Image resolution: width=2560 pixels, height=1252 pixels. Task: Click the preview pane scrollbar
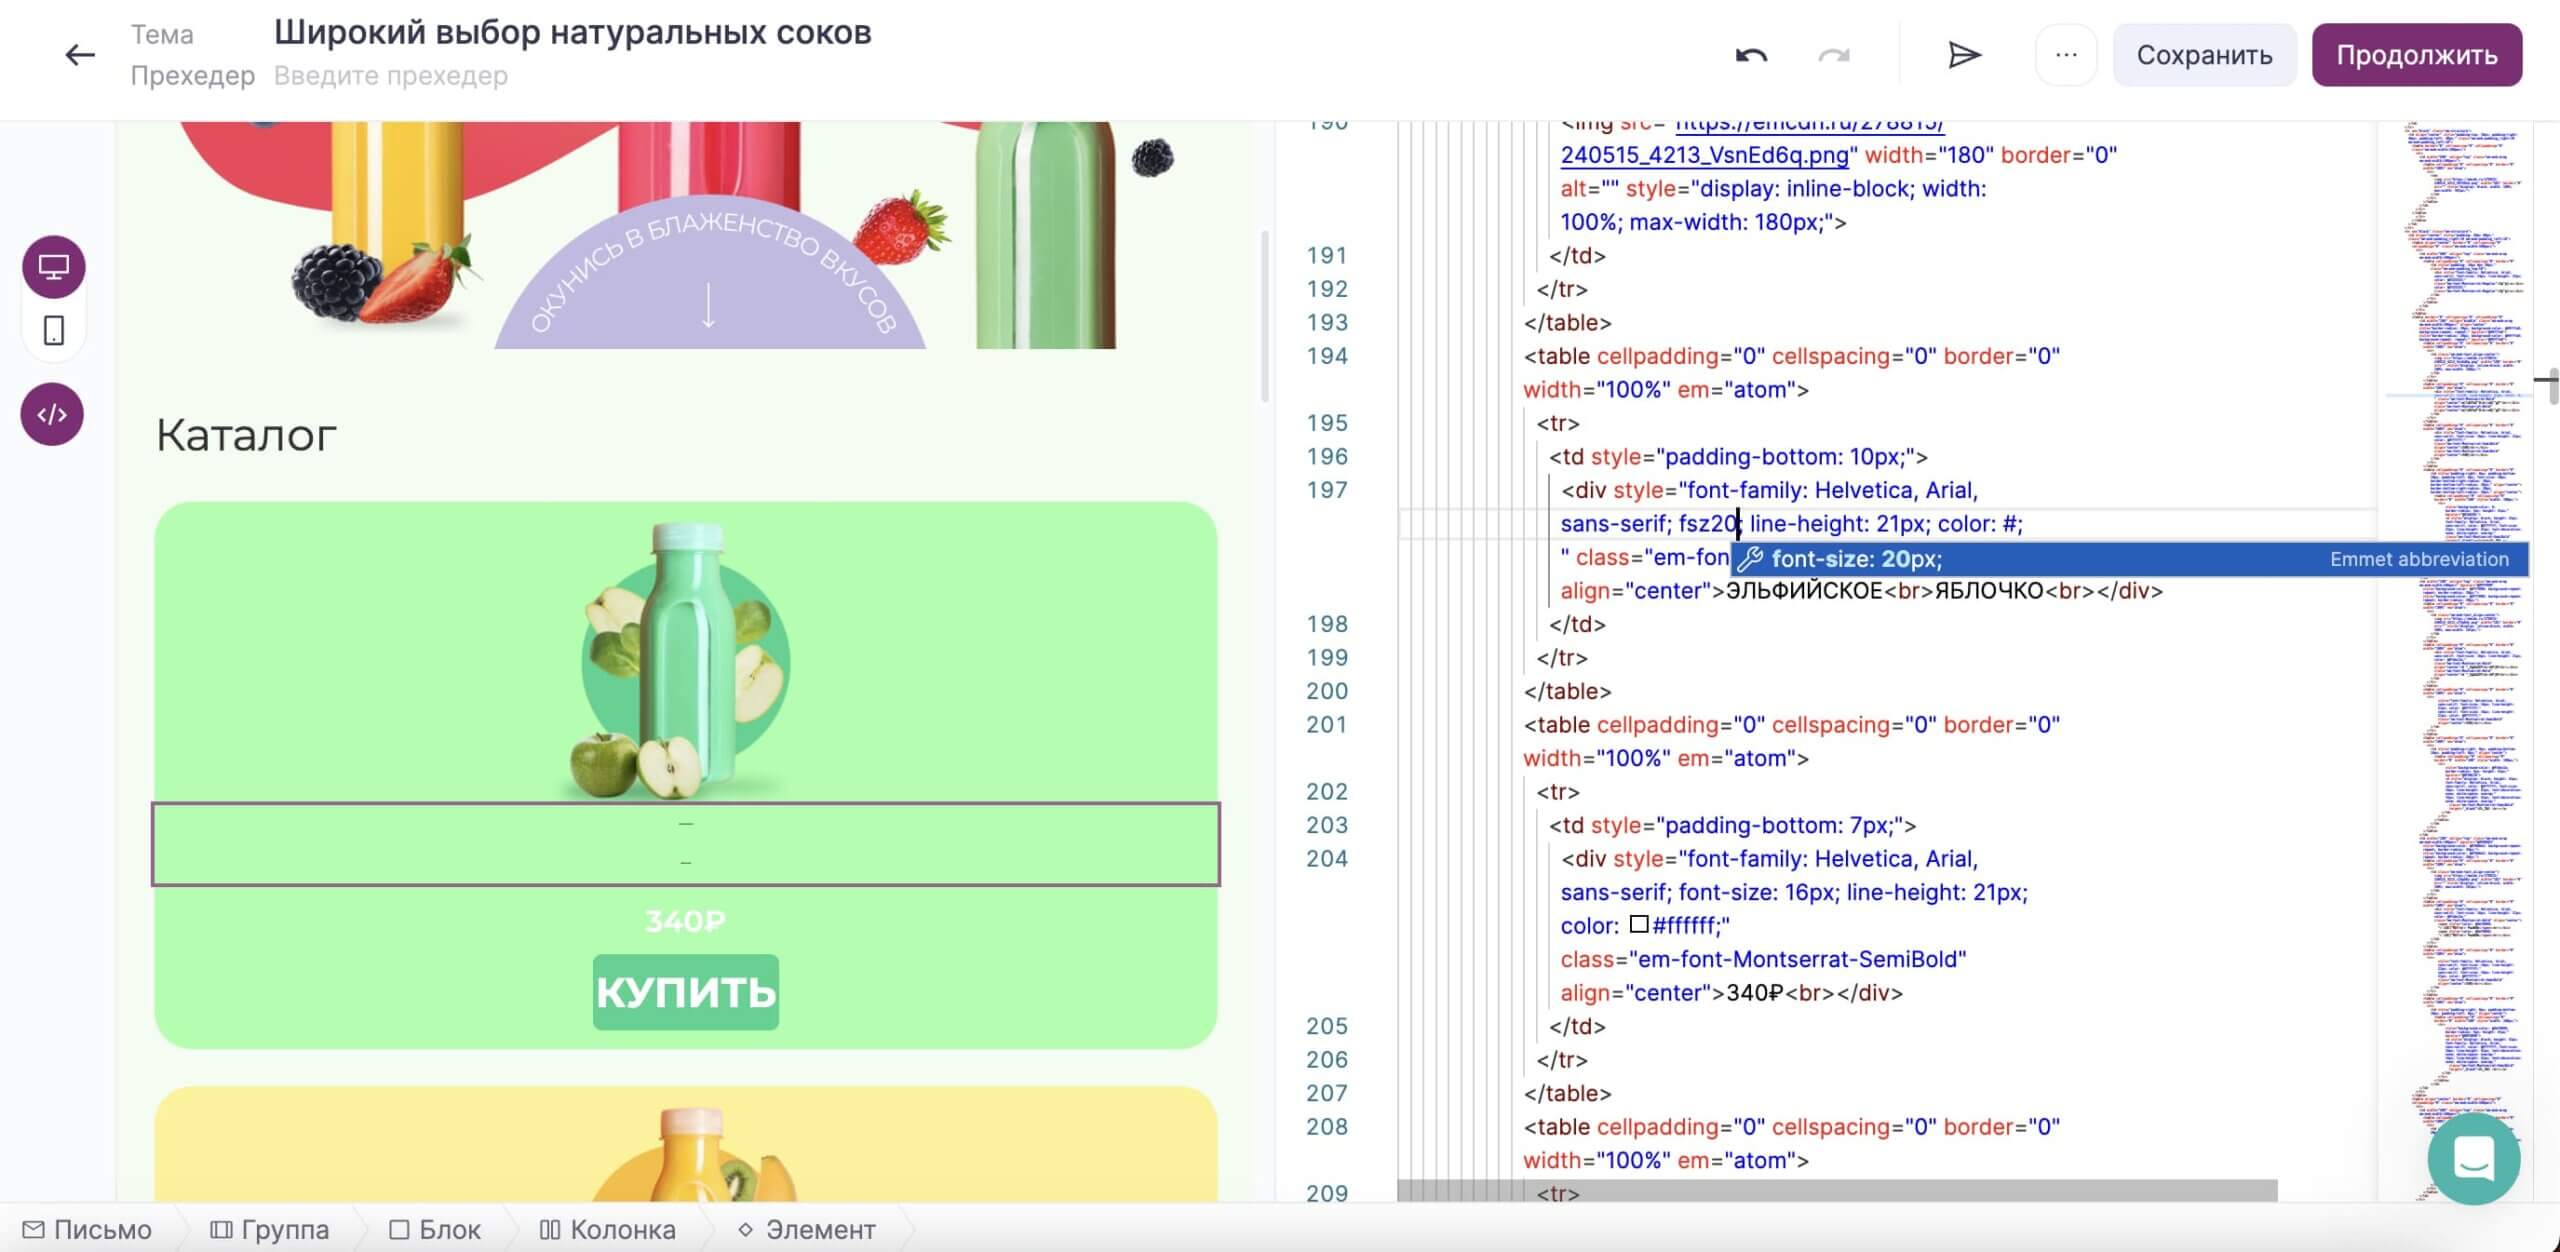pos(1265,316)
